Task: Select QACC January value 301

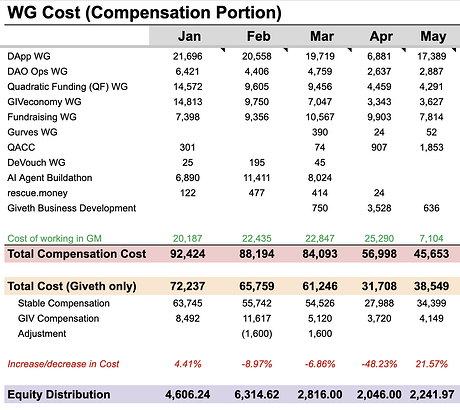Action: click(x=187, y=147)
